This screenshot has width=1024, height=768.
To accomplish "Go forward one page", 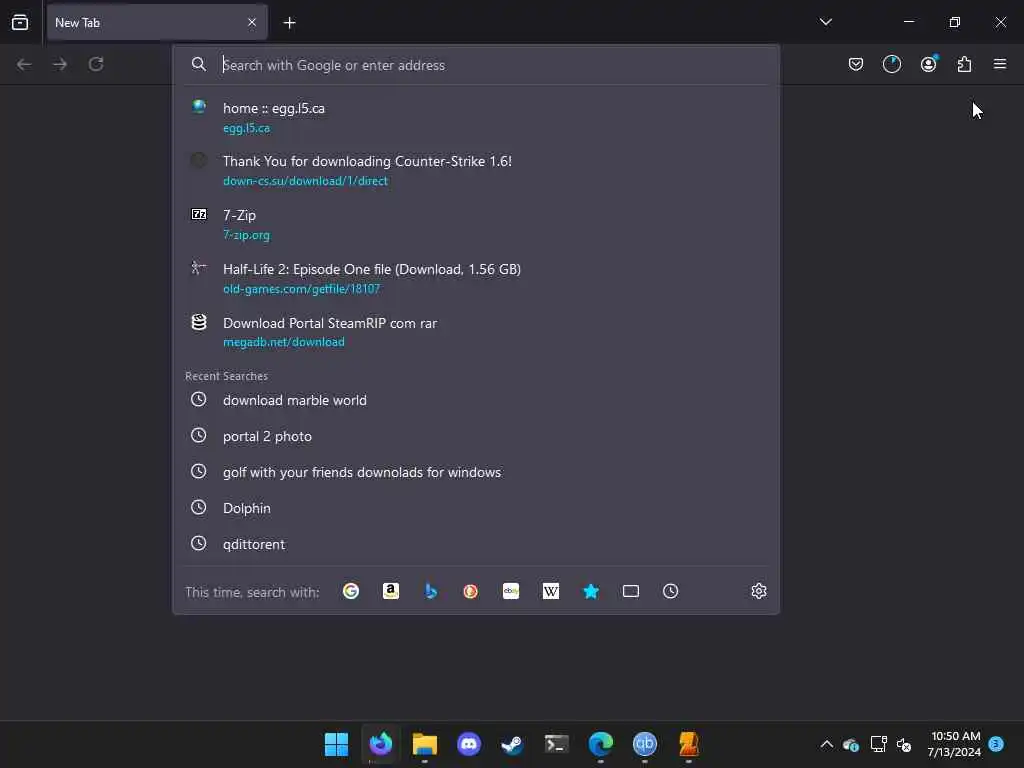I will 60,64.
